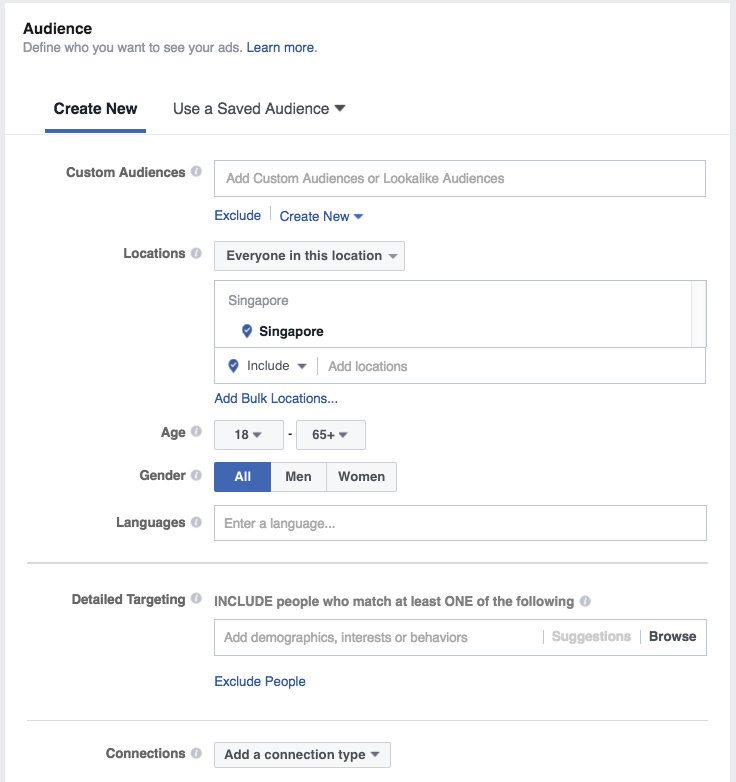Click info icon next to Detailed Targeting

196,600
